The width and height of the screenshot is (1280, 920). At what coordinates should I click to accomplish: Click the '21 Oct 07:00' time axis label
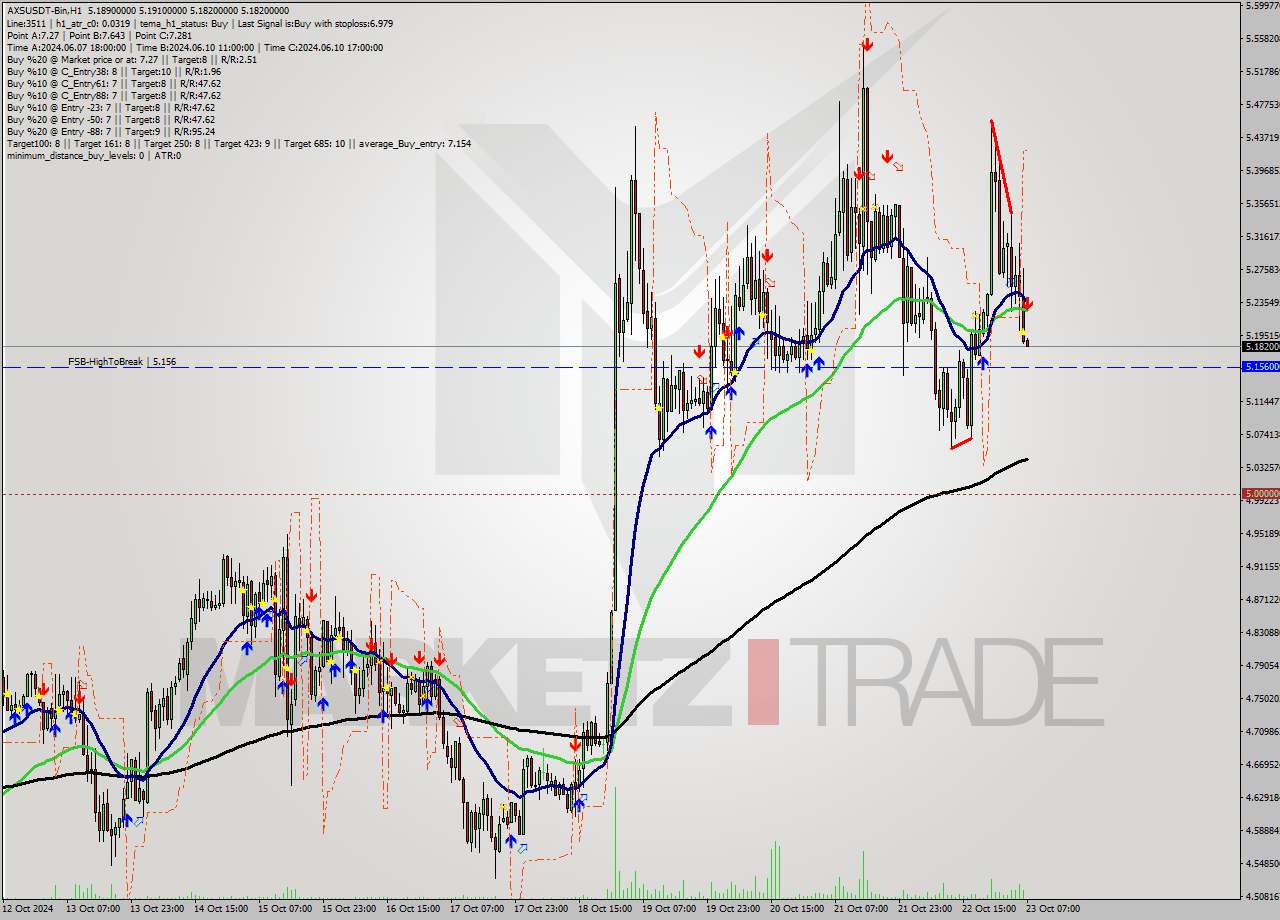tap(860, 909)
